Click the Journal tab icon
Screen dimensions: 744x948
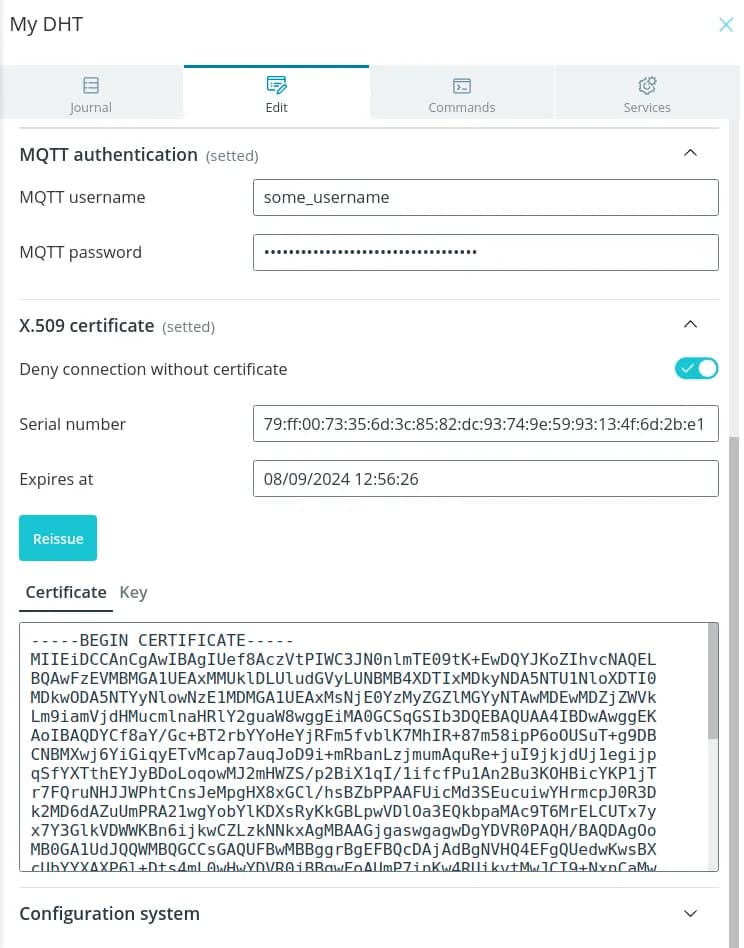click(x=91, y=85)
